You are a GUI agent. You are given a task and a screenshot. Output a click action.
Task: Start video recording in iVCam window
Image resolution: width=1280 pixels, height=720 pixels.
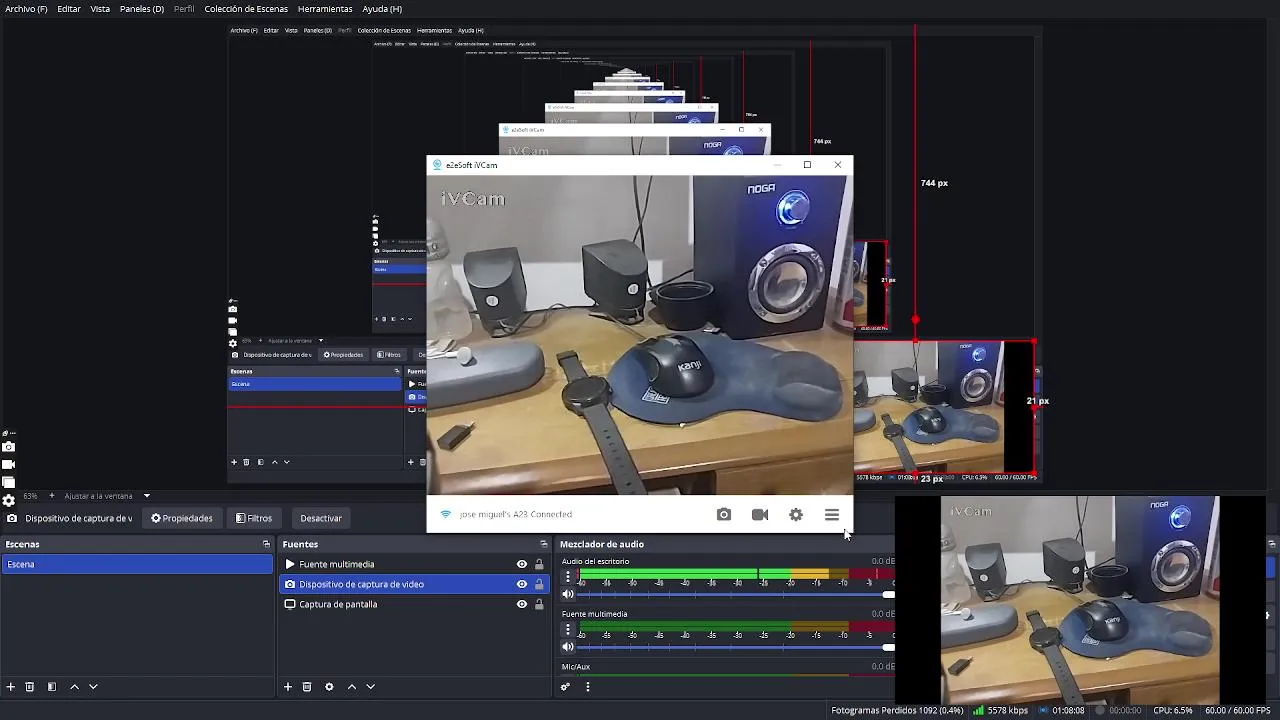point(760,514)
